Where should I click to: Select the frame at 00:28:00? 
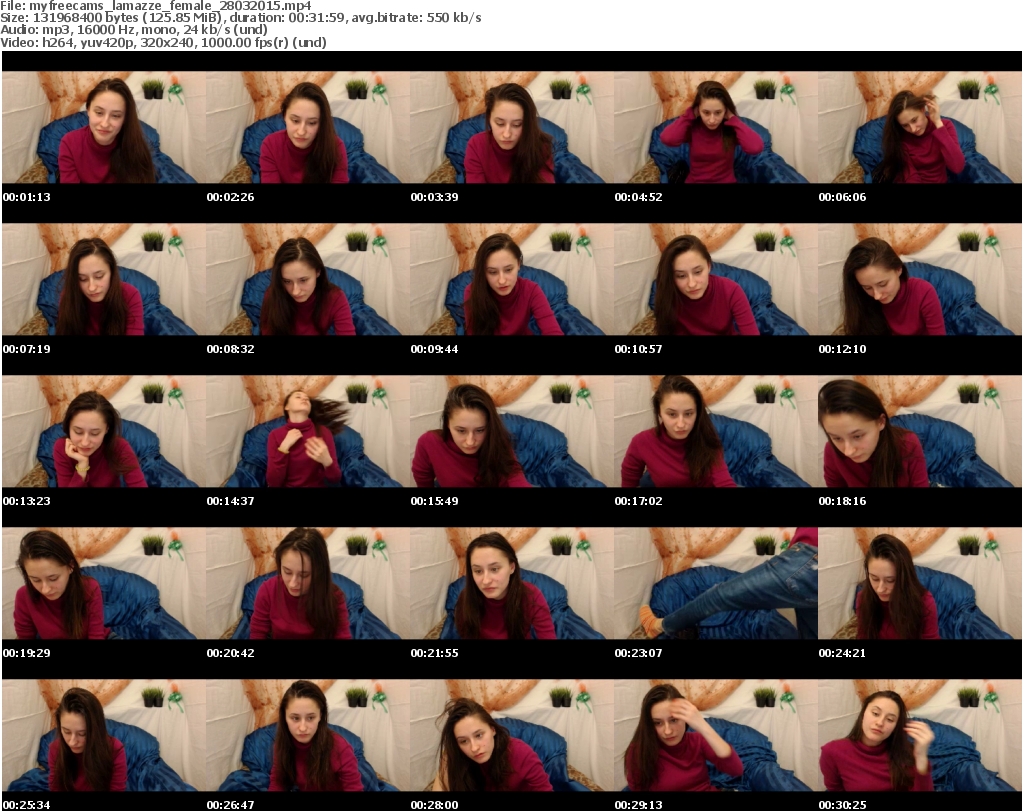click(511, 736)
